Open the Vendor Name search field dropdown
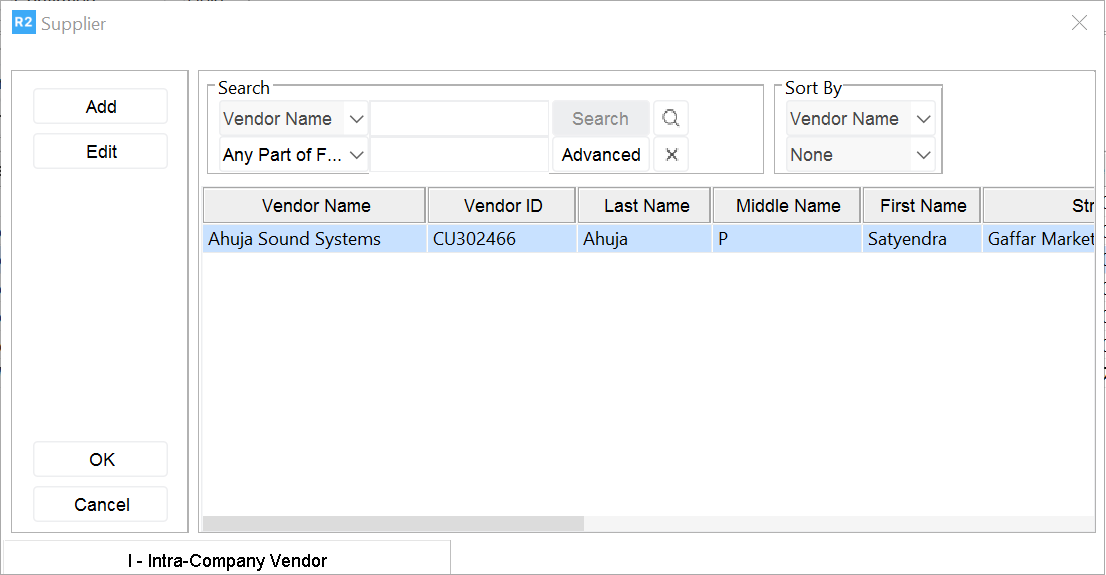1106x575 pixels. point(356,119)
